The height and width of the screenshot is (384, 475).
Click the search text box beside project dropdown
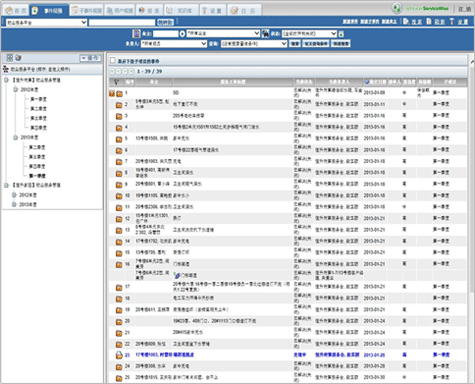(122, 22)
